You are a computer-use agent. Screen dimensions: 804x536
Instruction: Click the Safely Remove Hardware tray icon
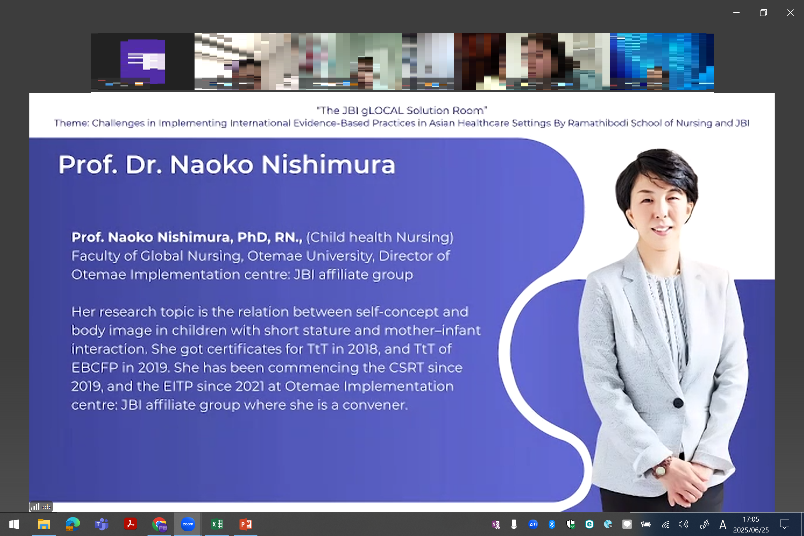[x=514, y=524]
